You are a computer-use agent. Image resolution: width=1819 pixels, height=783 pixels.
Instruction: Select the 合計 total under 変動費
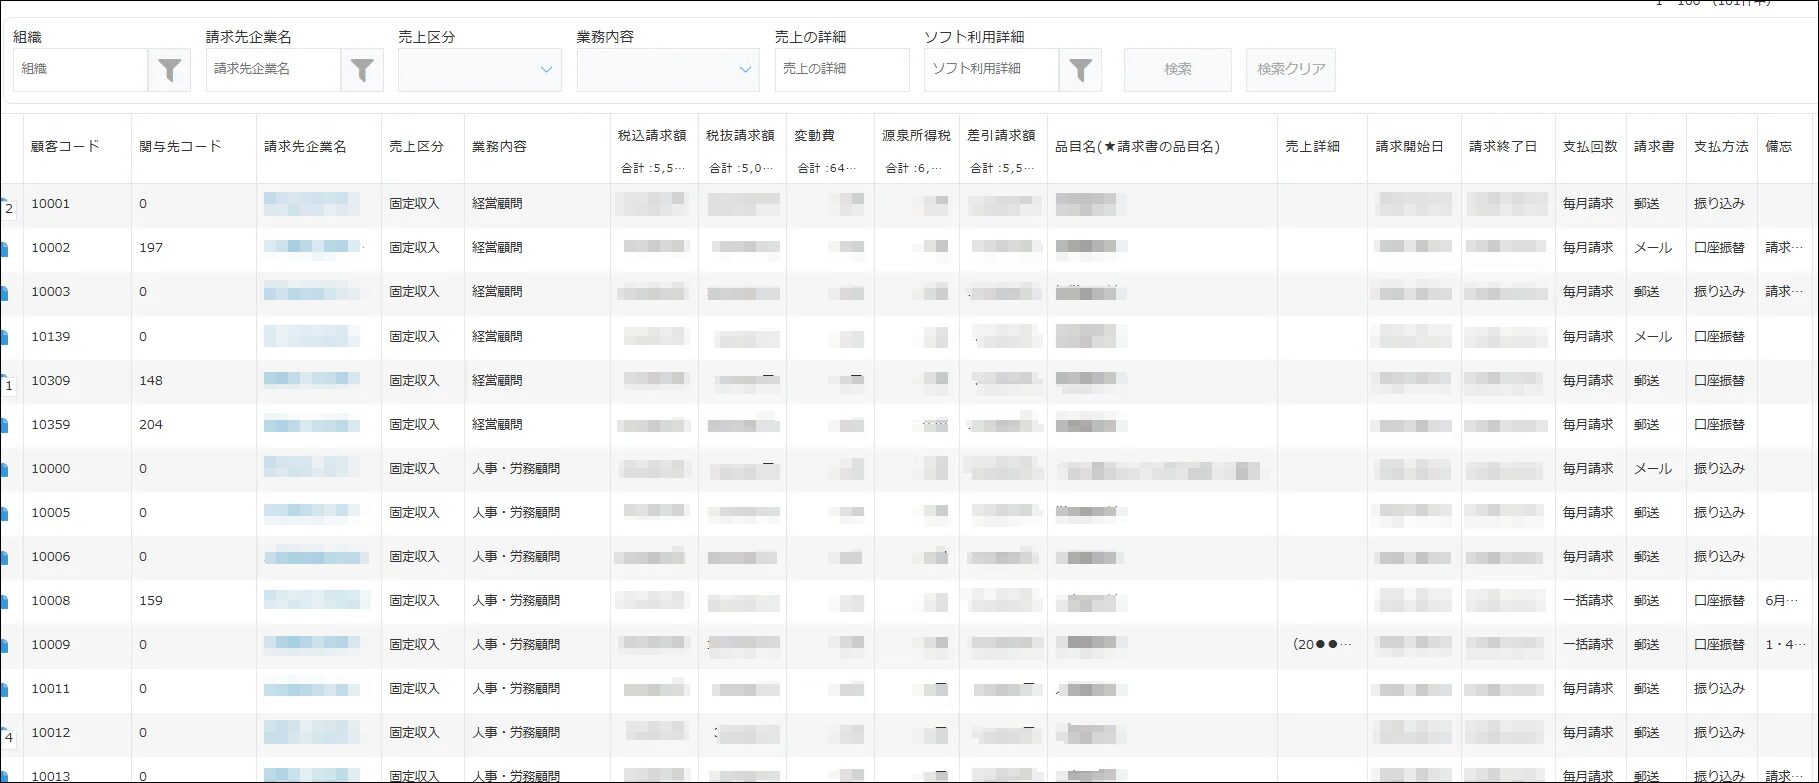[x=826, y=168]
